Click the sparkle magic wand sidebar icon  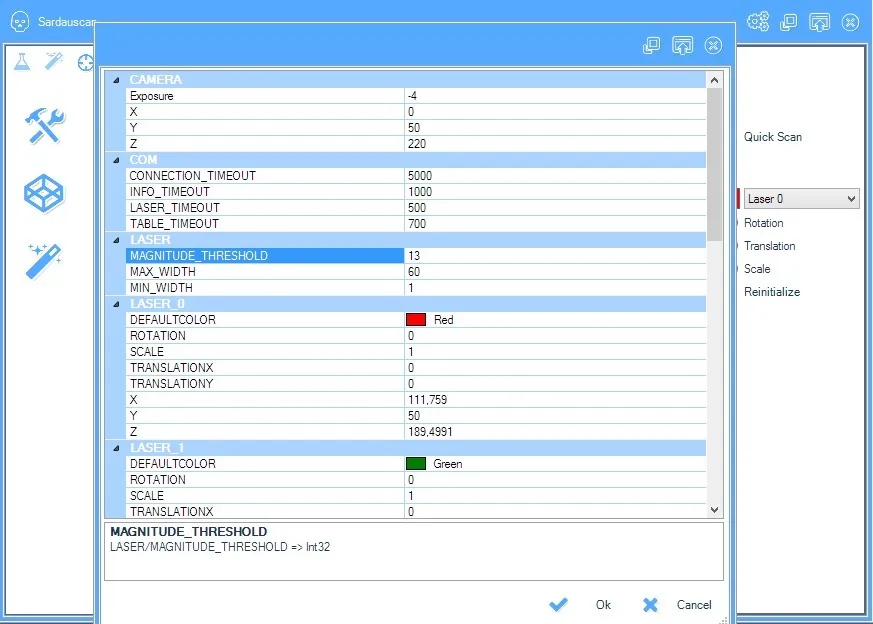[43, 261]
